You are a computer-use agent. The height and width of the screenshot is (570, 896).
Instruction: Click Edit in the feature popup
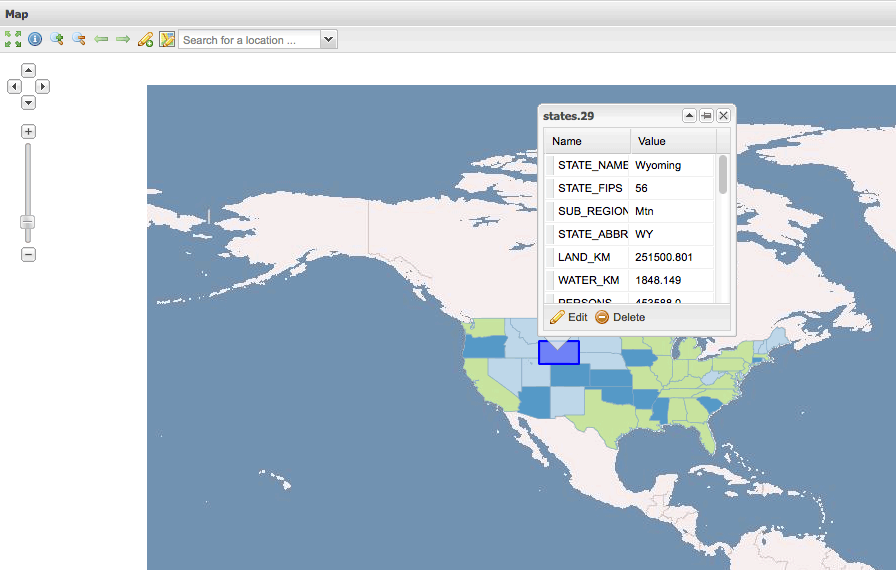(569, 317)
